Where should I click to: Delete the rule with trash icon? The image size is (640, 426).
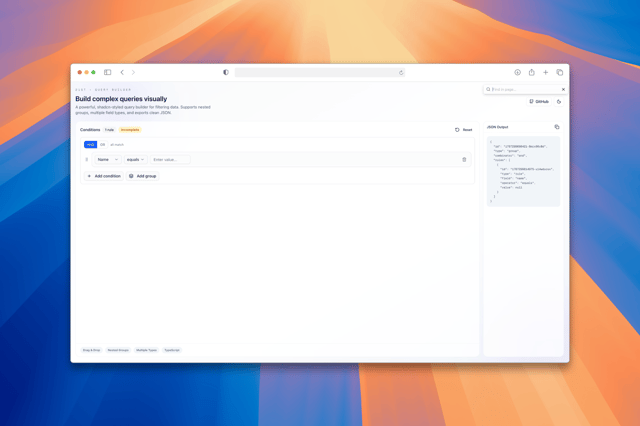coord(464,160)
